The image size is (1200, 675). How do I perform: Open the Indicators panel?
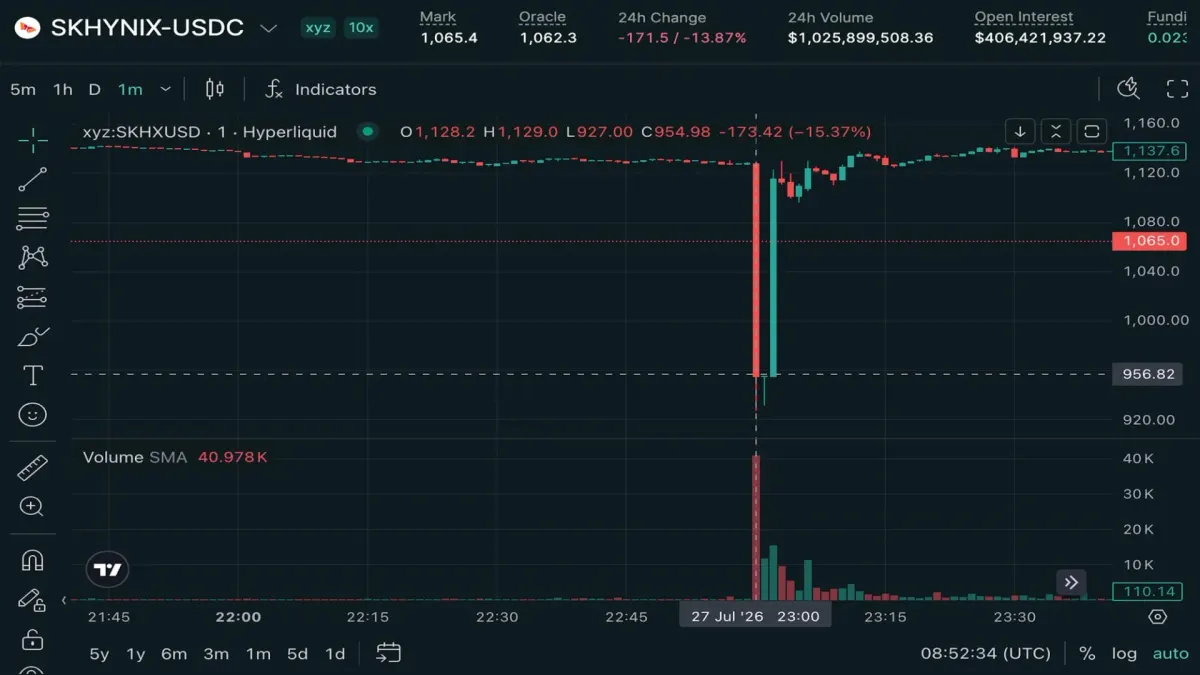[x=320, y=89]
